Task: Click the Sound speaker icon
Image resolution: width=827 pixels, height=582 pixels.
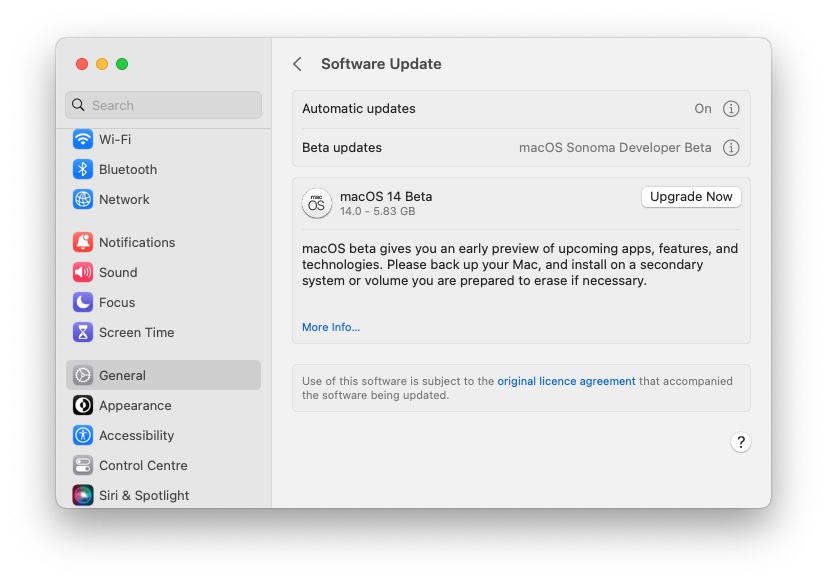Action: click(83, 273)
